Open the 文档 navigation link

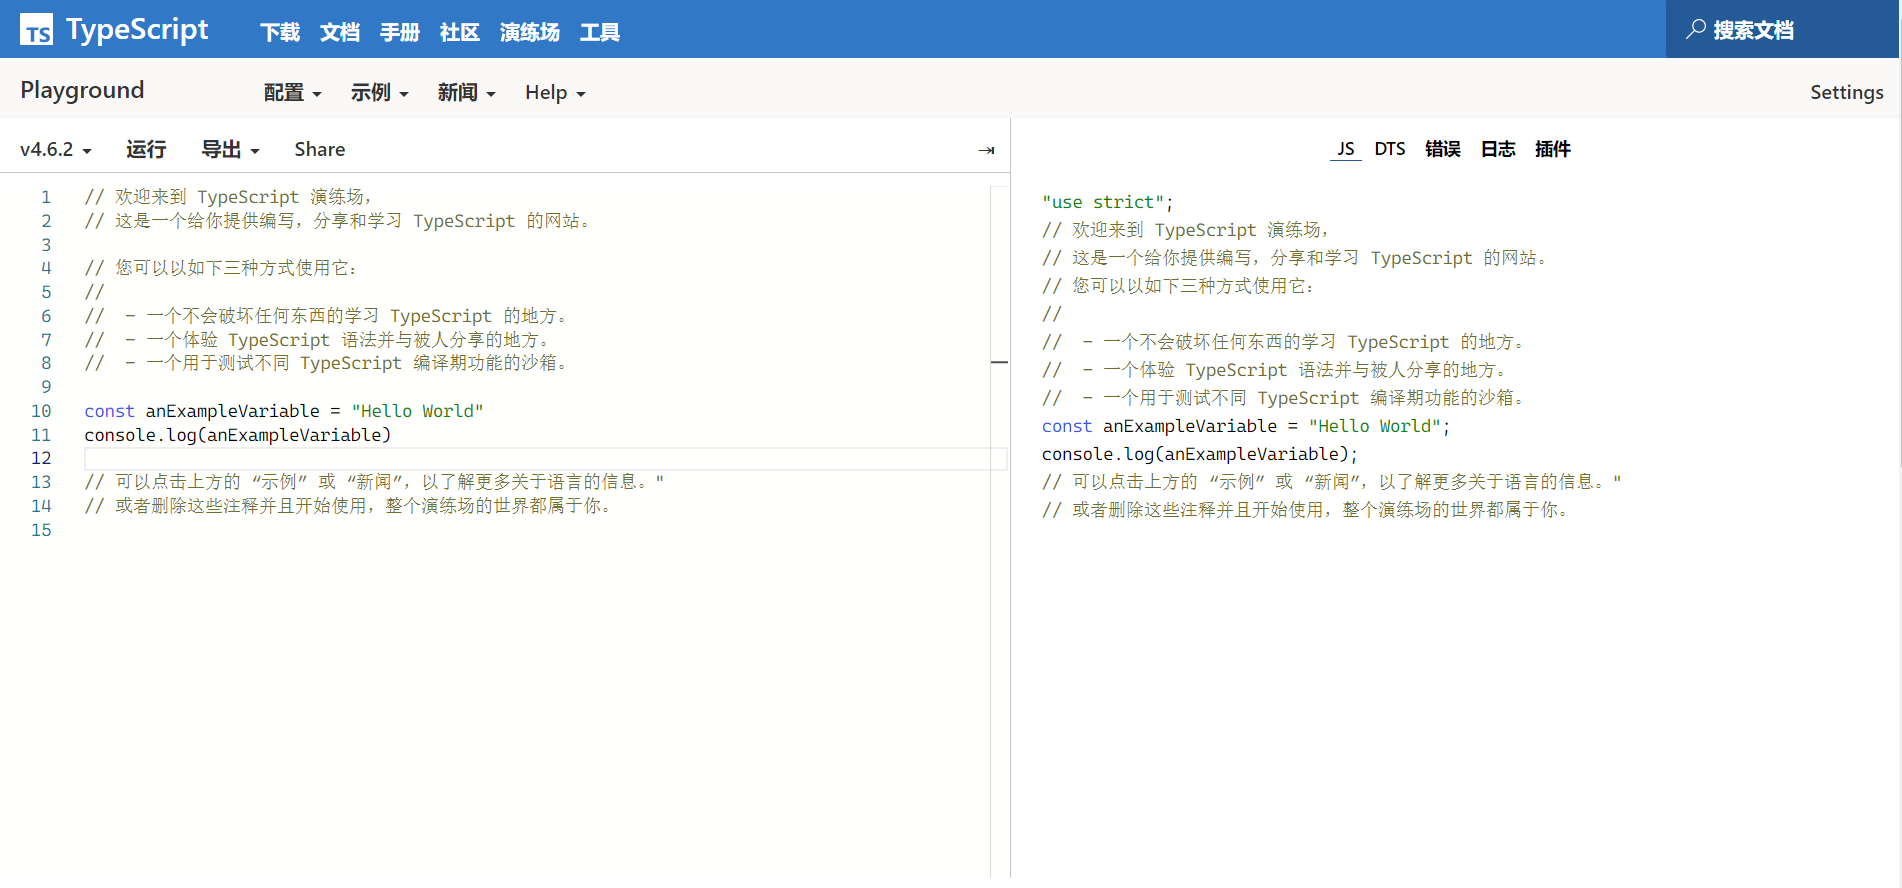(x=340, y=32)
